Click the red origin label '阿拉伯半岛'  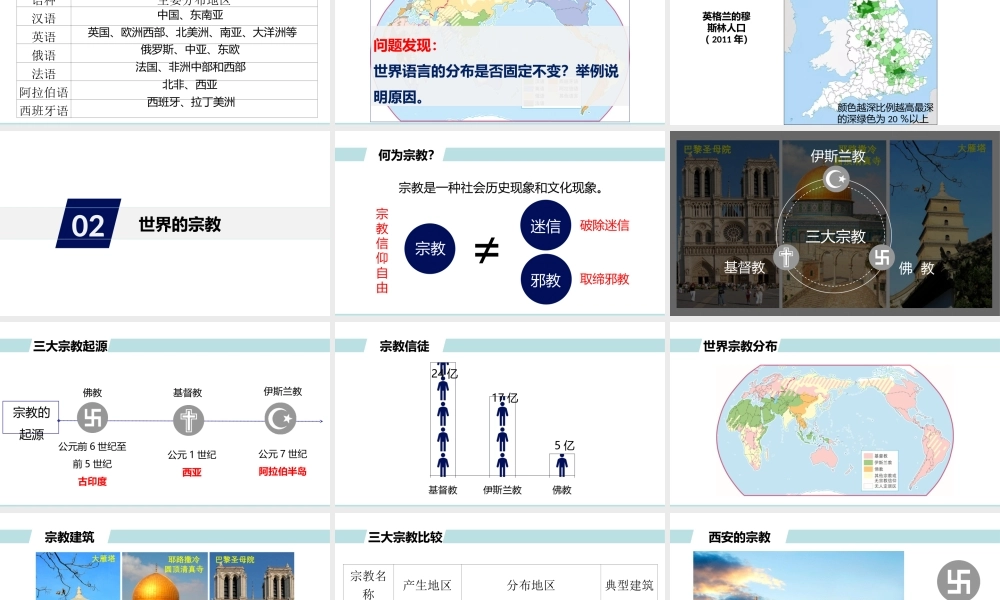click(x=283, y=471)
